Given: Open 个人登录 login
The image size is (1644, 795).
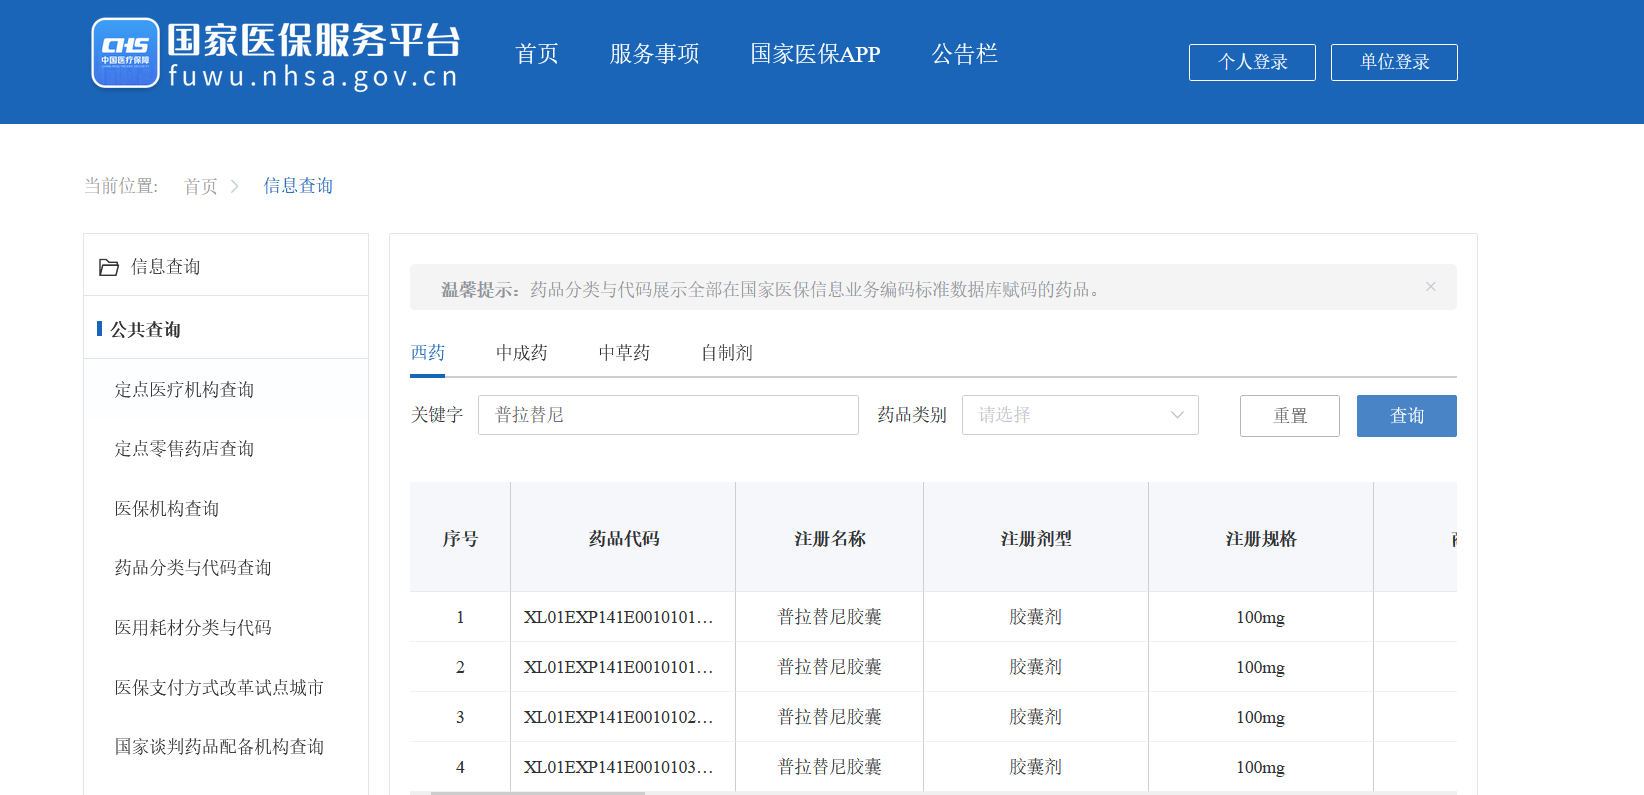Looking at the screenshot, I should [1251, 62].
